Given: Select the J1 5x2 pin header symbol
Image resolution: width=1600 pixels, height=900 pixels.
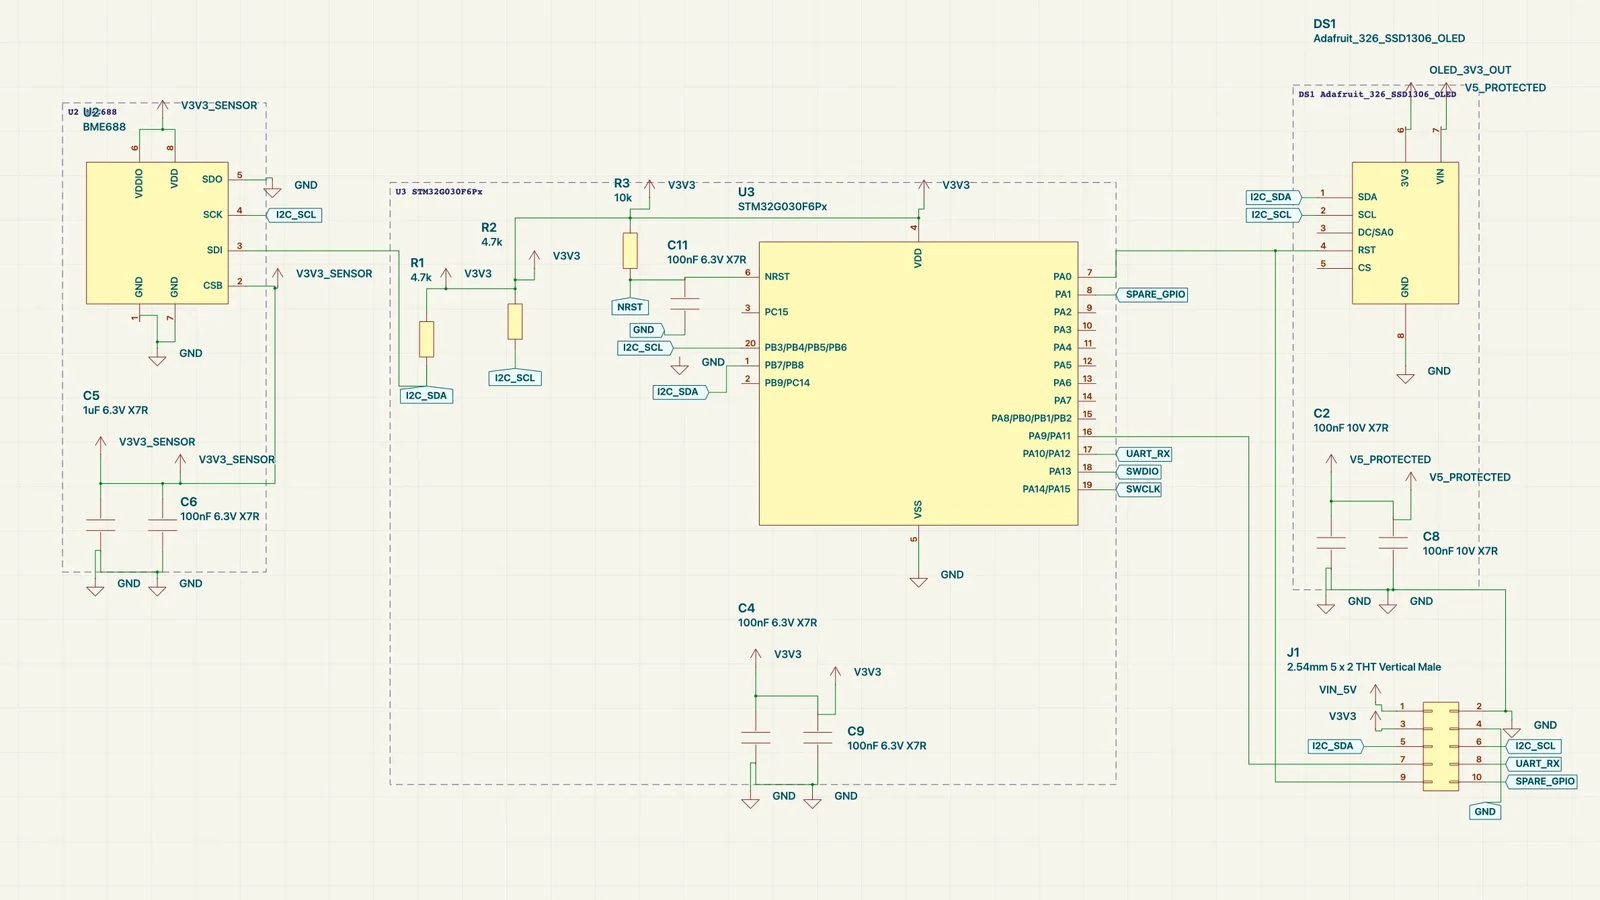Looking at the screenshot, I should pos(1440,746).
